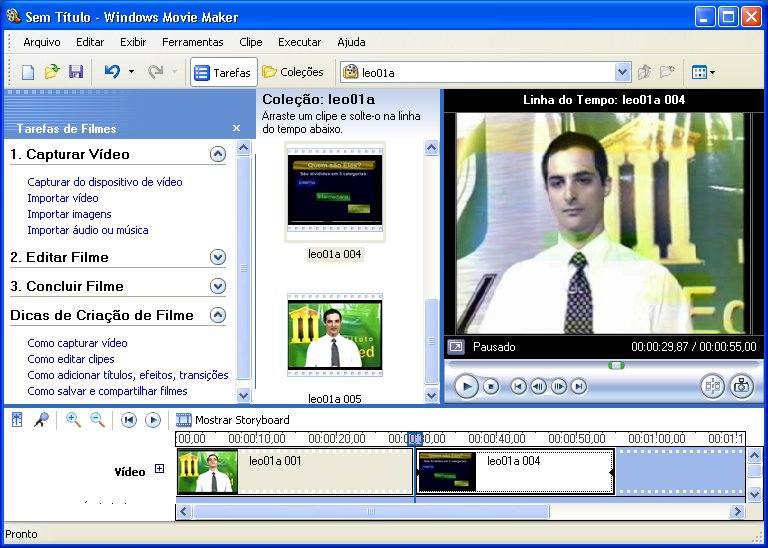The image size is (768, 548).
Task: Click the Split Clip button in preview
Action: (713, 386)
